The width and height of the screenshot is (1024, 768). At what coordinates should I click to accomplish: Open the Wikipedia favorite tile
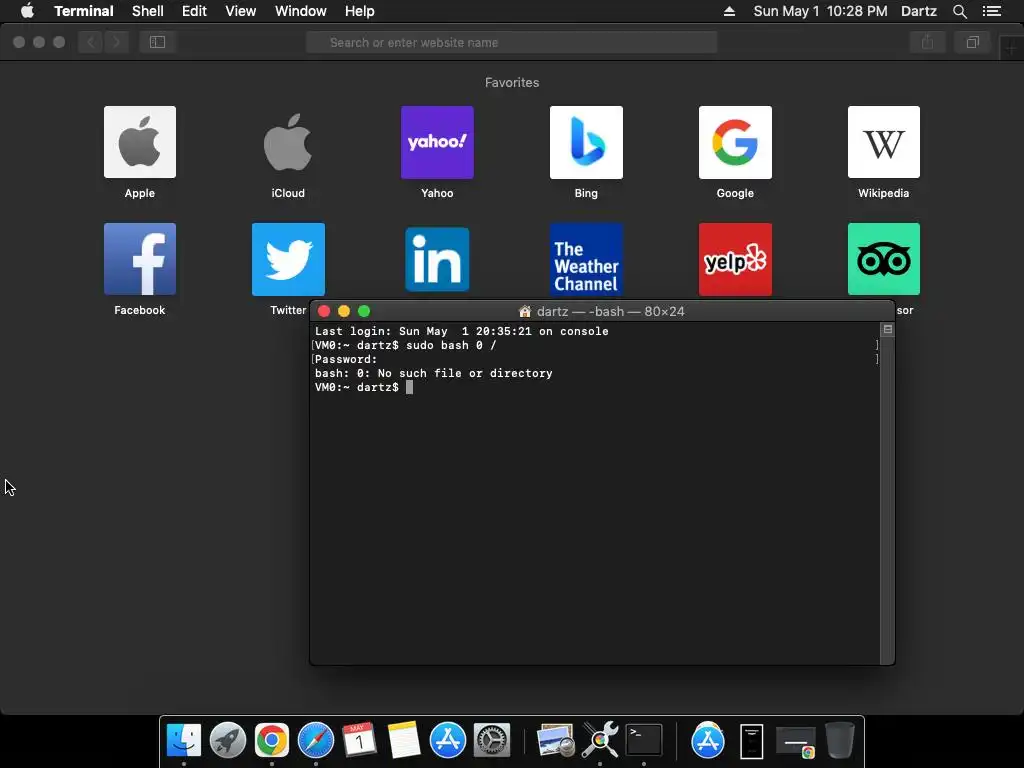coord(884,142)
